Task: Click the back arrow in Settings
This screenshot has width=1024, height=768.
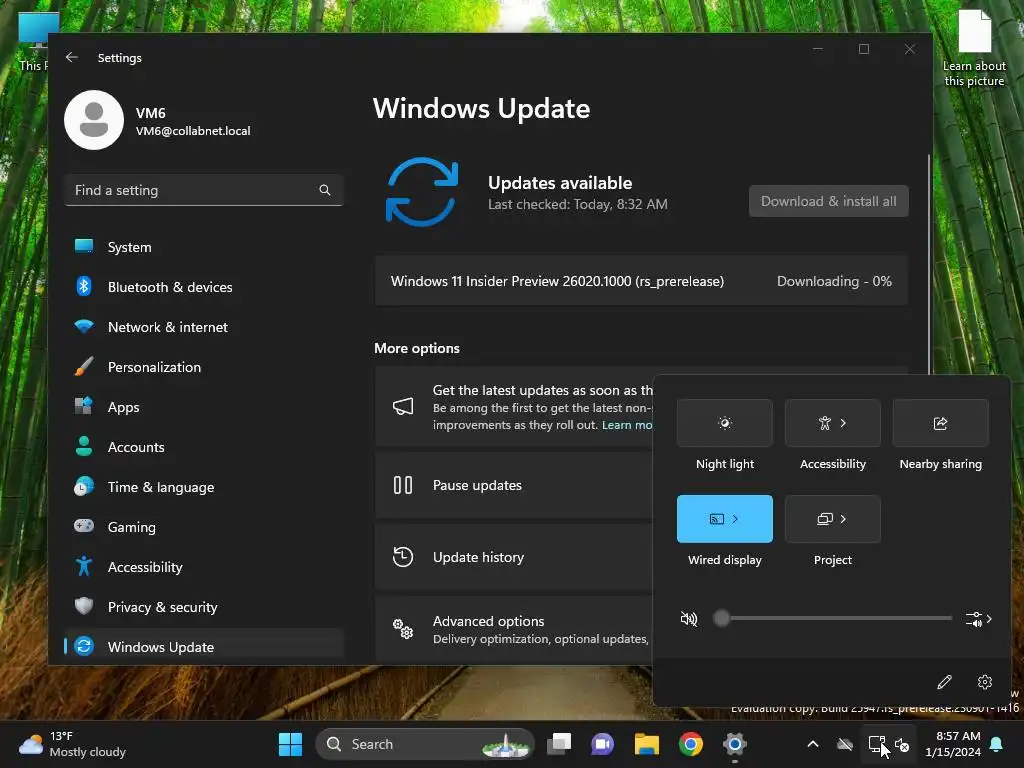Action: pyautogui.click(x=72, y=57)
